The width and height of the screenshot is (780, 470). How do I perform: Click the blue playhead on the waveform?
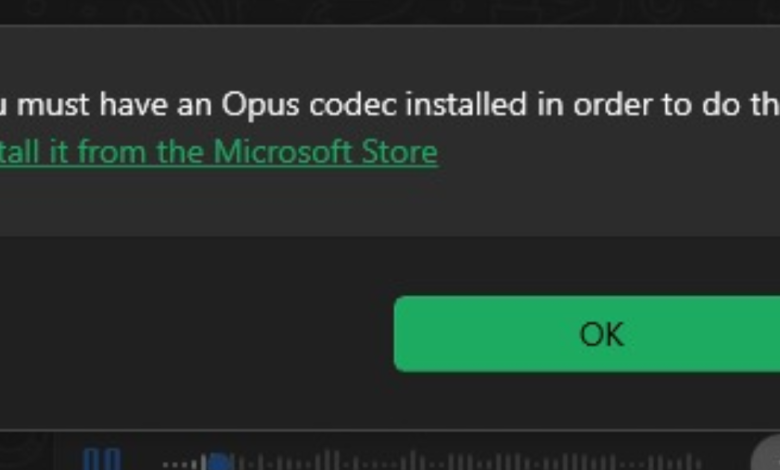tap(220, 462)
